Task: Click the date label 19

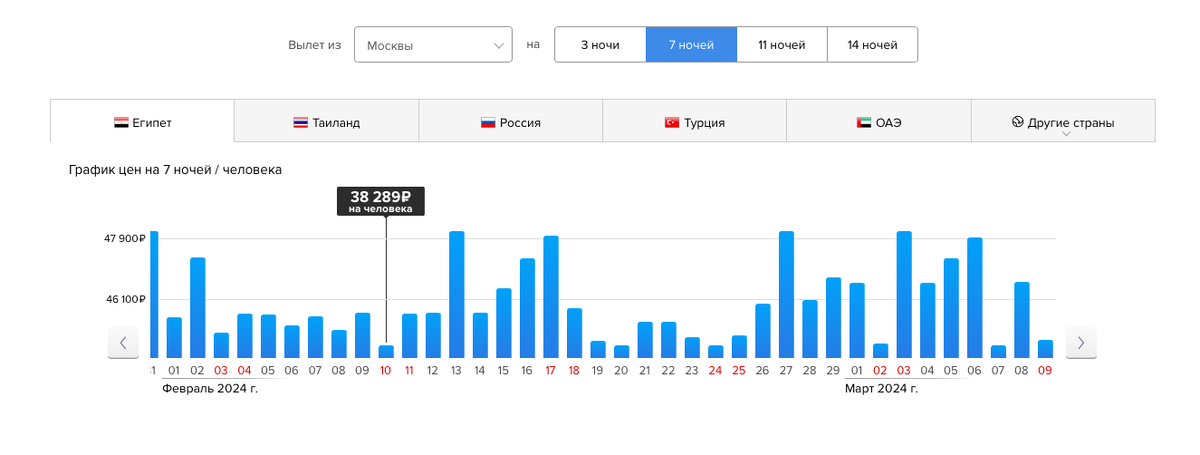Action: (x=598, y=370)
